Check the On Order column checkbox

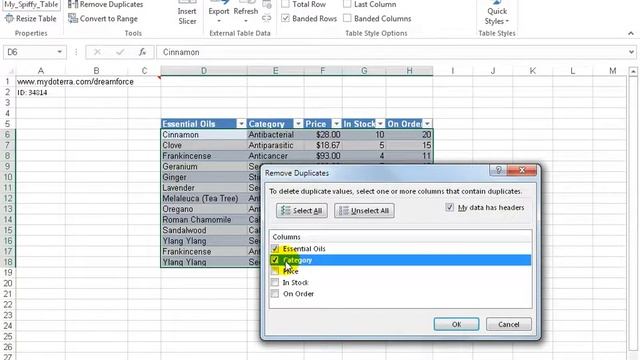[275, 294]
